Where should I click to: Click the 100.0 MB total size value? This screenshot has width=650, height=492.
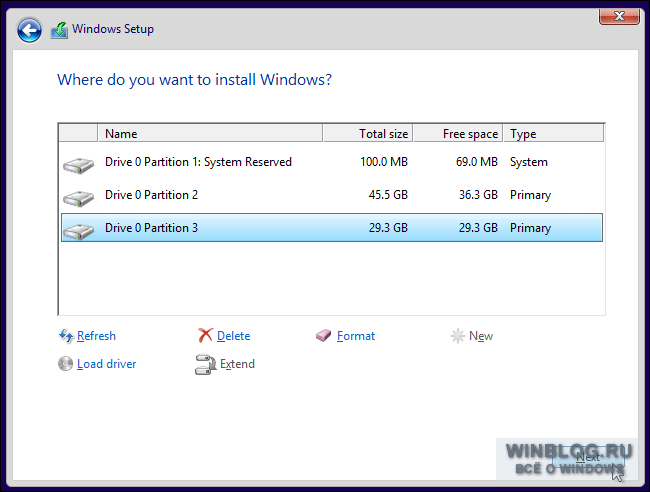tap(384, 162)
